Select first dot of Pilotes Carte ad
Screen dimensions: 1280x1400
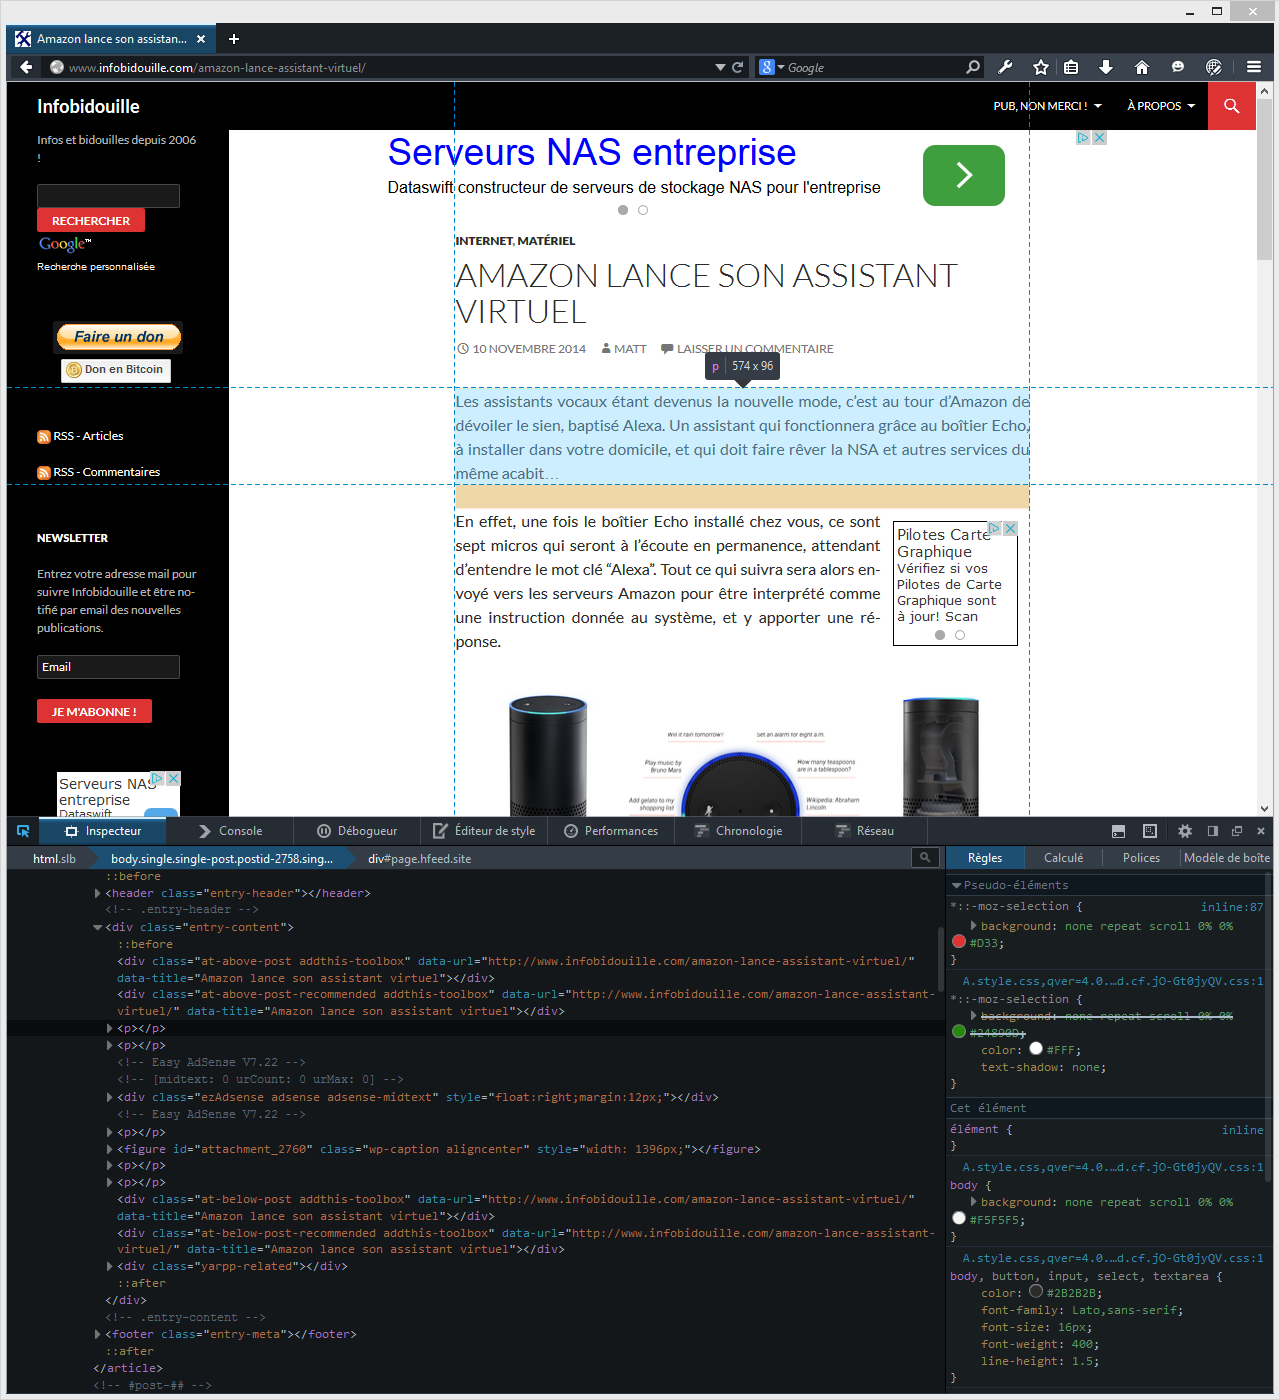click(x=940, y=635)
